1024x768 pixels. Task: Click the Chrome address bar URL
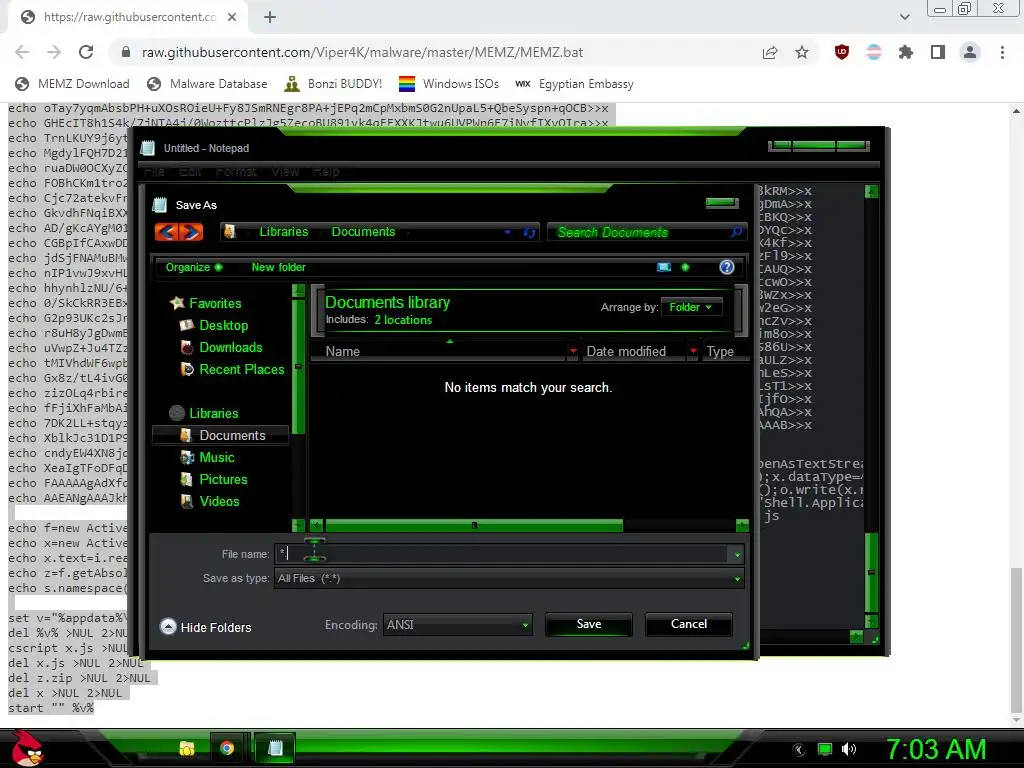tap(362, 52)
